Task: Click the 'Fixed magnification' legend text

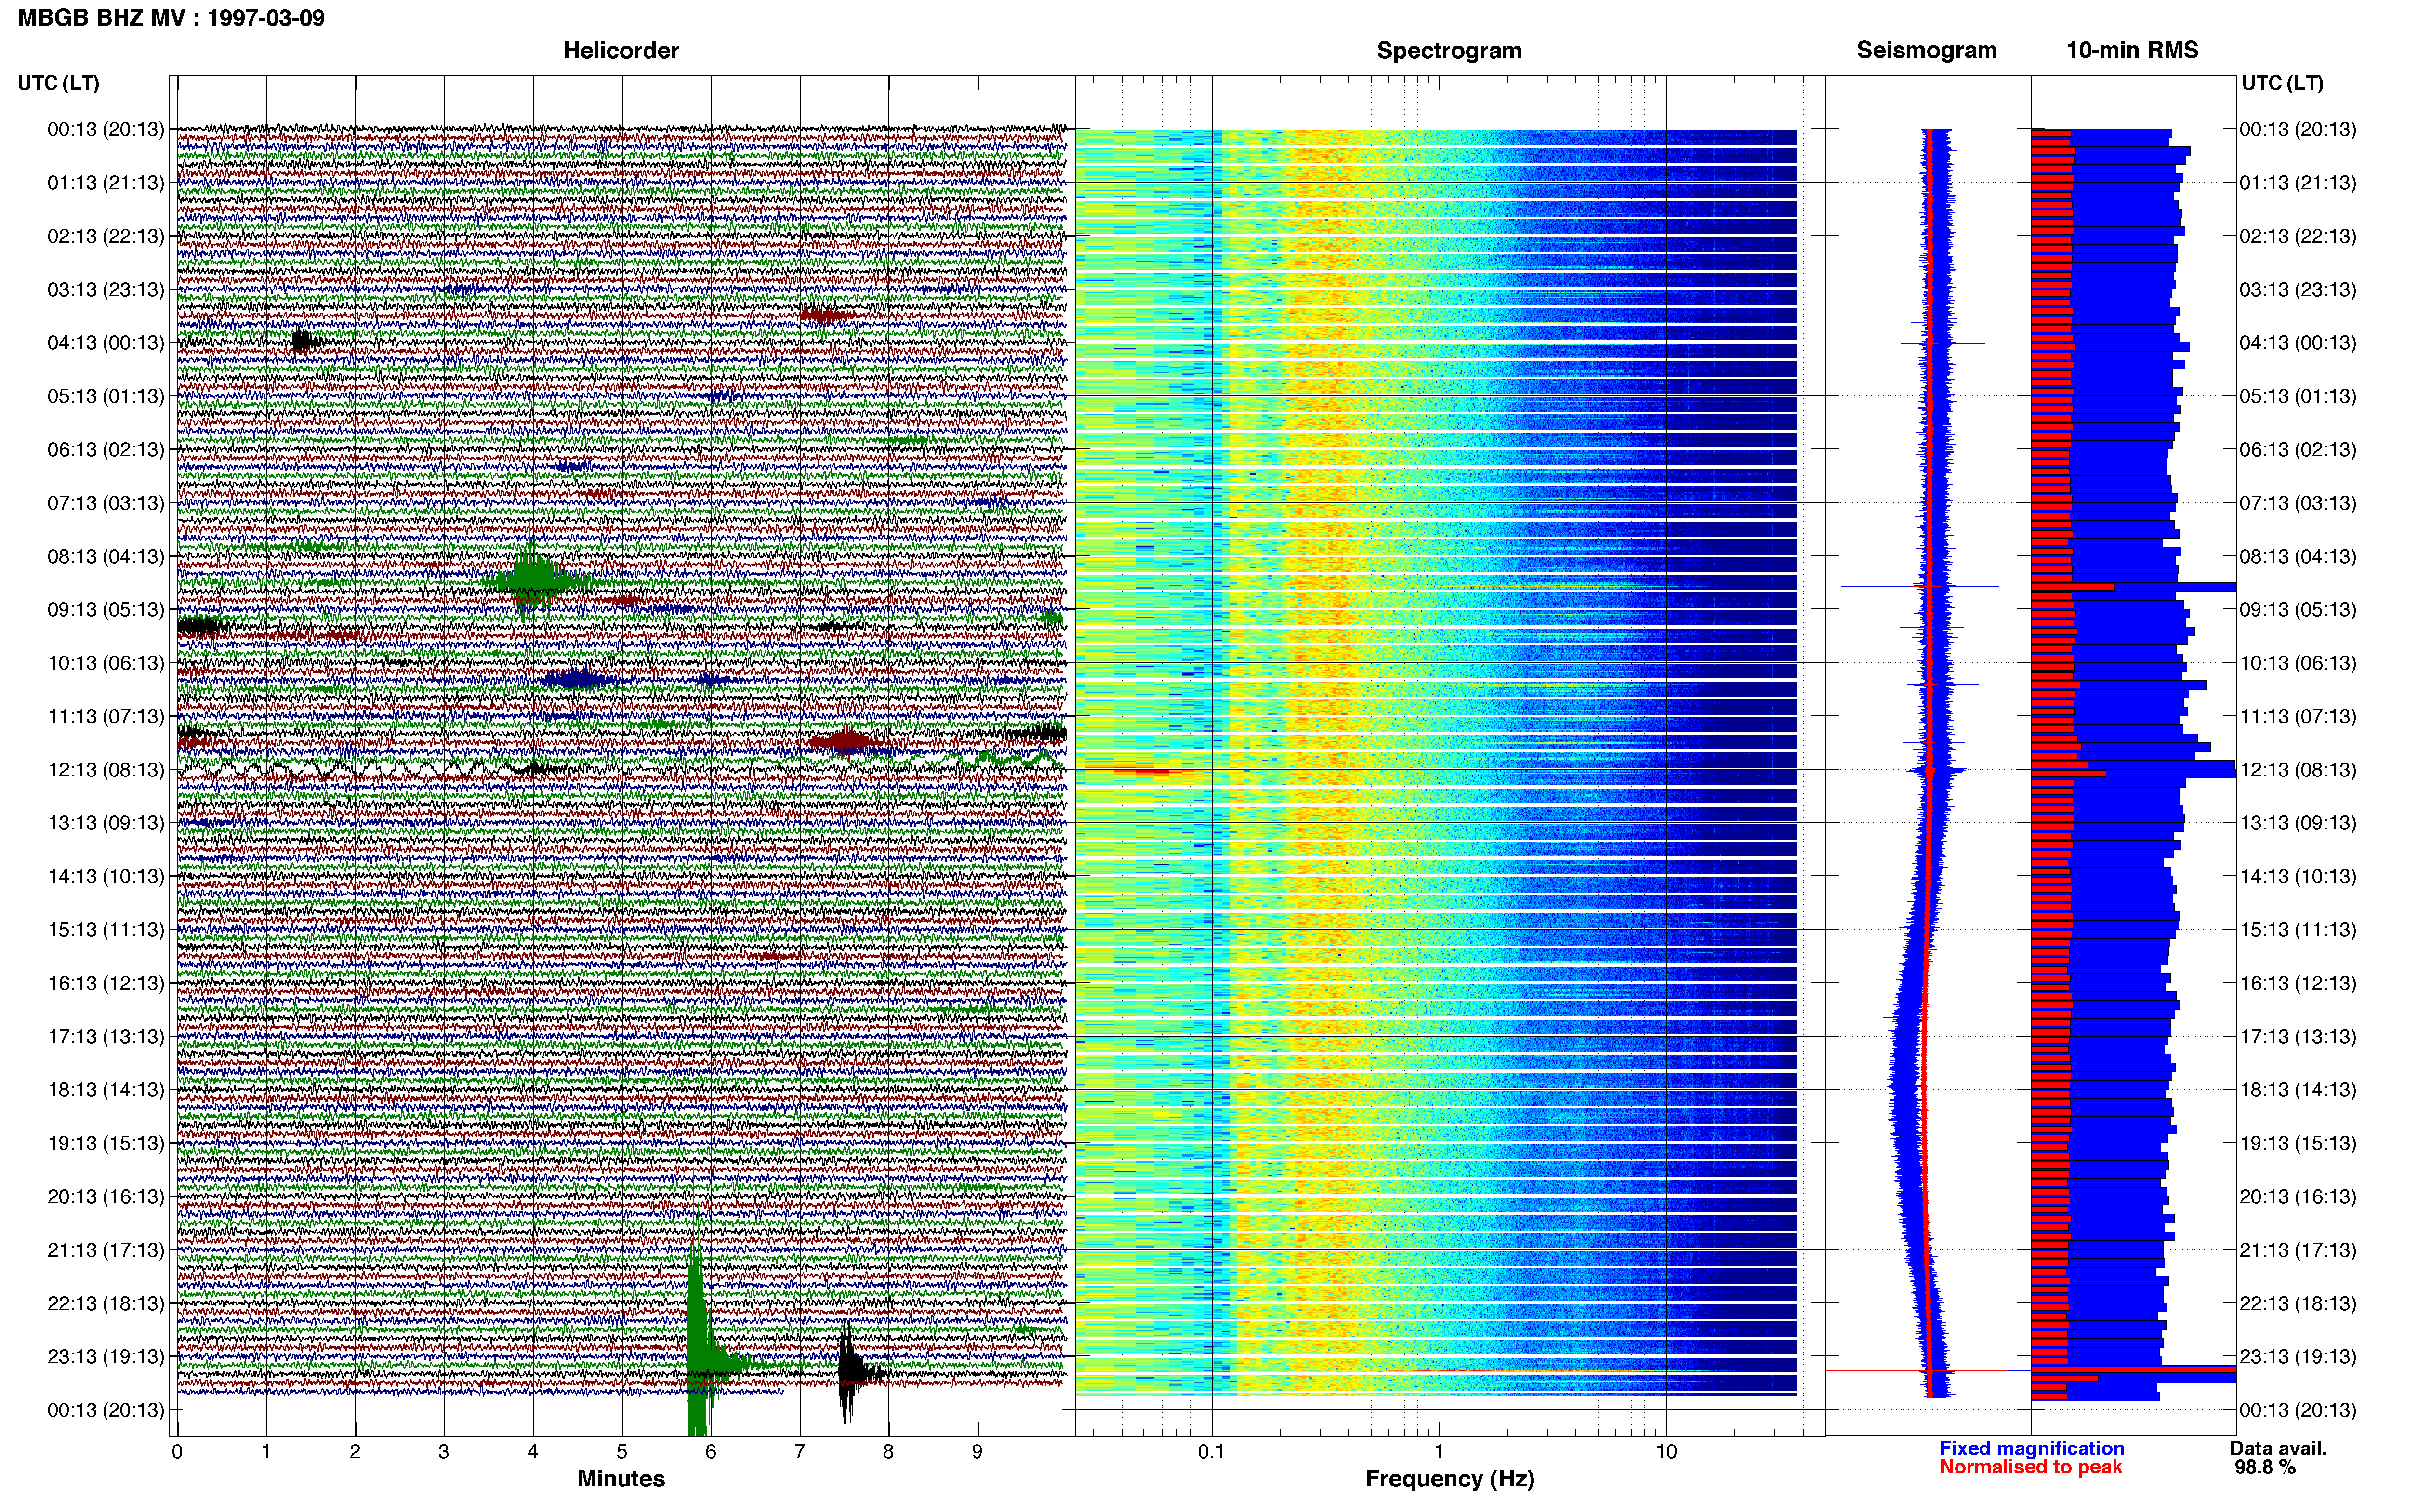Action: point(2032,1448)
